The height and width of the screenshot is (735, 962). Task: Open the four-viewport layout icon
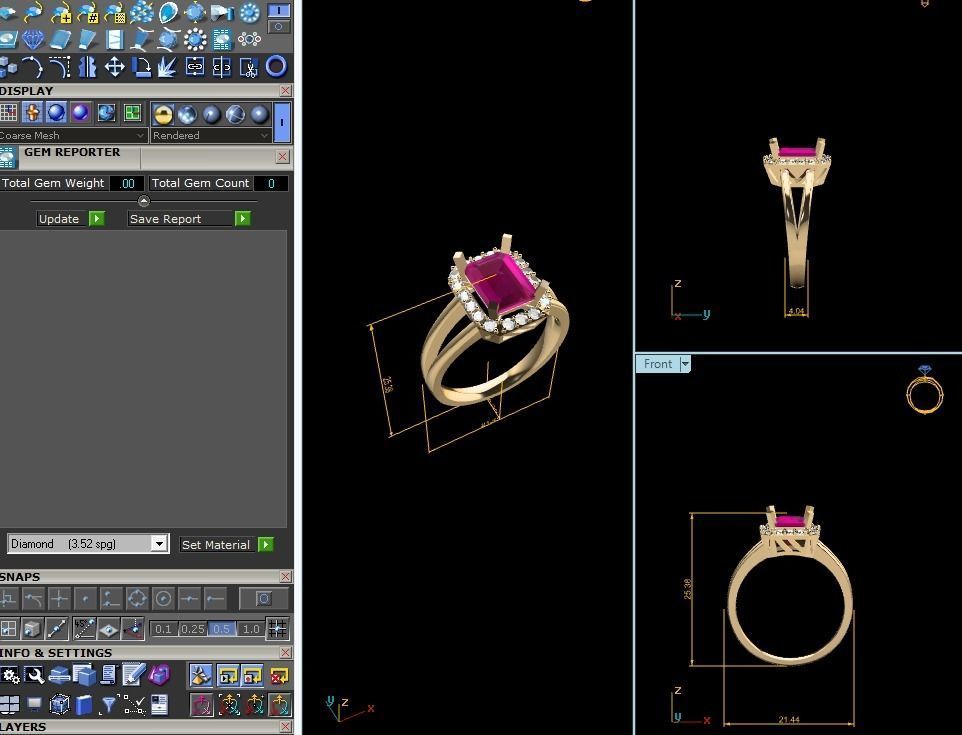9,704
